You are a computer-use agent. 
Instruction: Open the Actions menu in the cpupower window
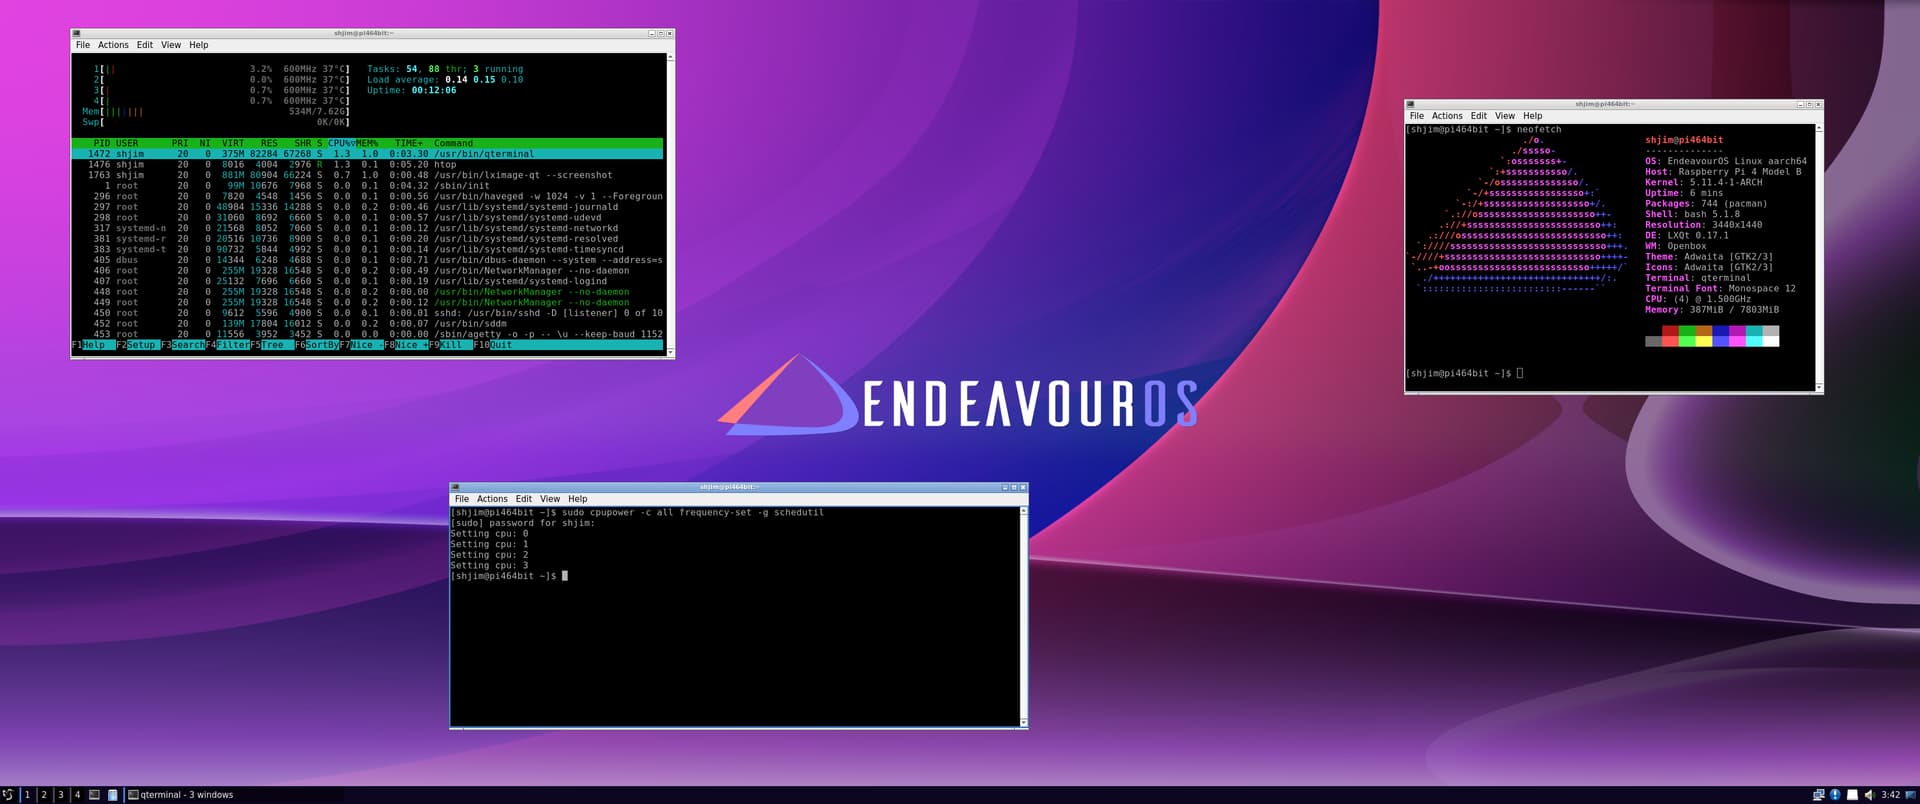pos(492,499)
